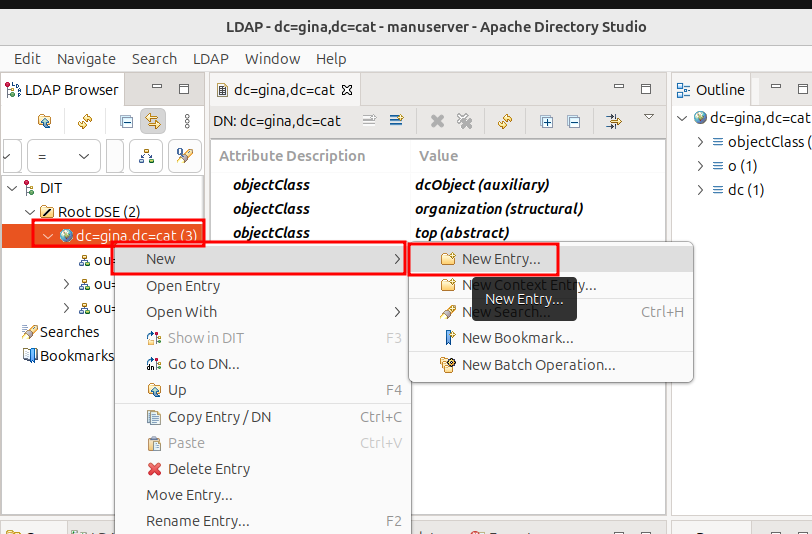812x534 pixels.
Task: Select the Bookmarks item in browser tree
Action: click(x=76, y=356)
